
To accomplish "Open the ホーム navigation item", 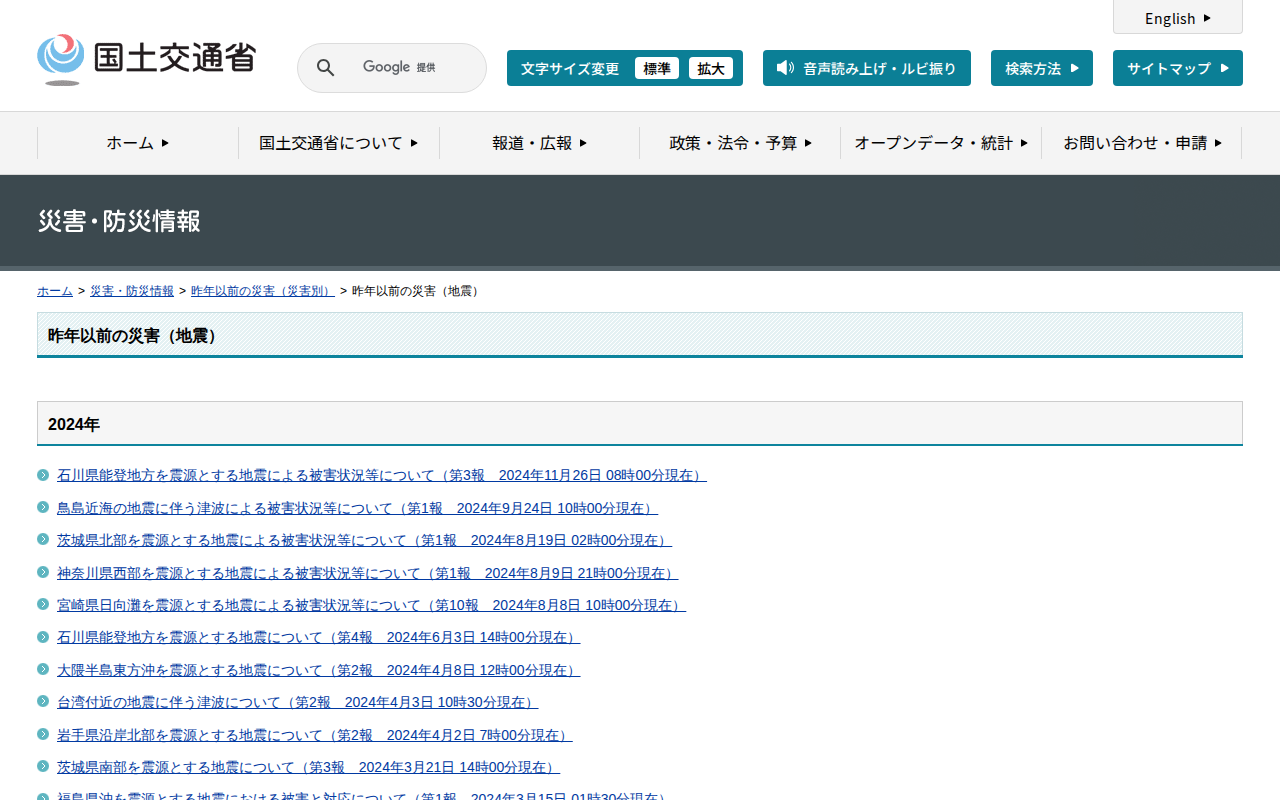I will (137, 143).
